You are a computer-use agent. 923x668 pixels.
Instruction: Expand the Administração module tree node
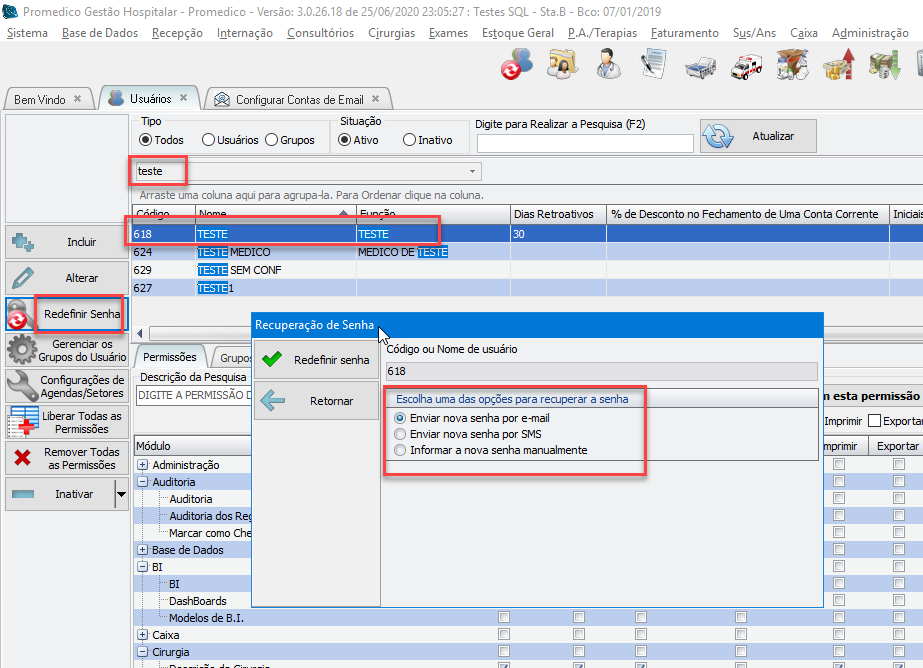coord(143,465)
